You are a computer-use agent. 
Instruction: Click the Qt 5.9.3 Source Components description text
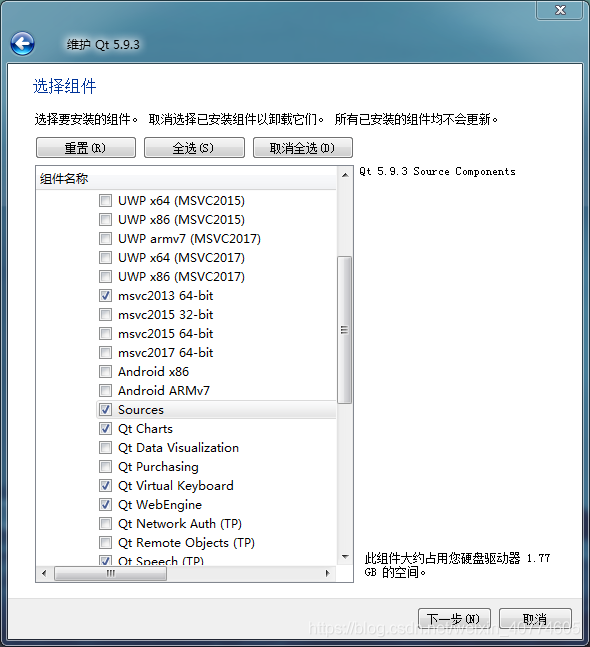(437, 172)
